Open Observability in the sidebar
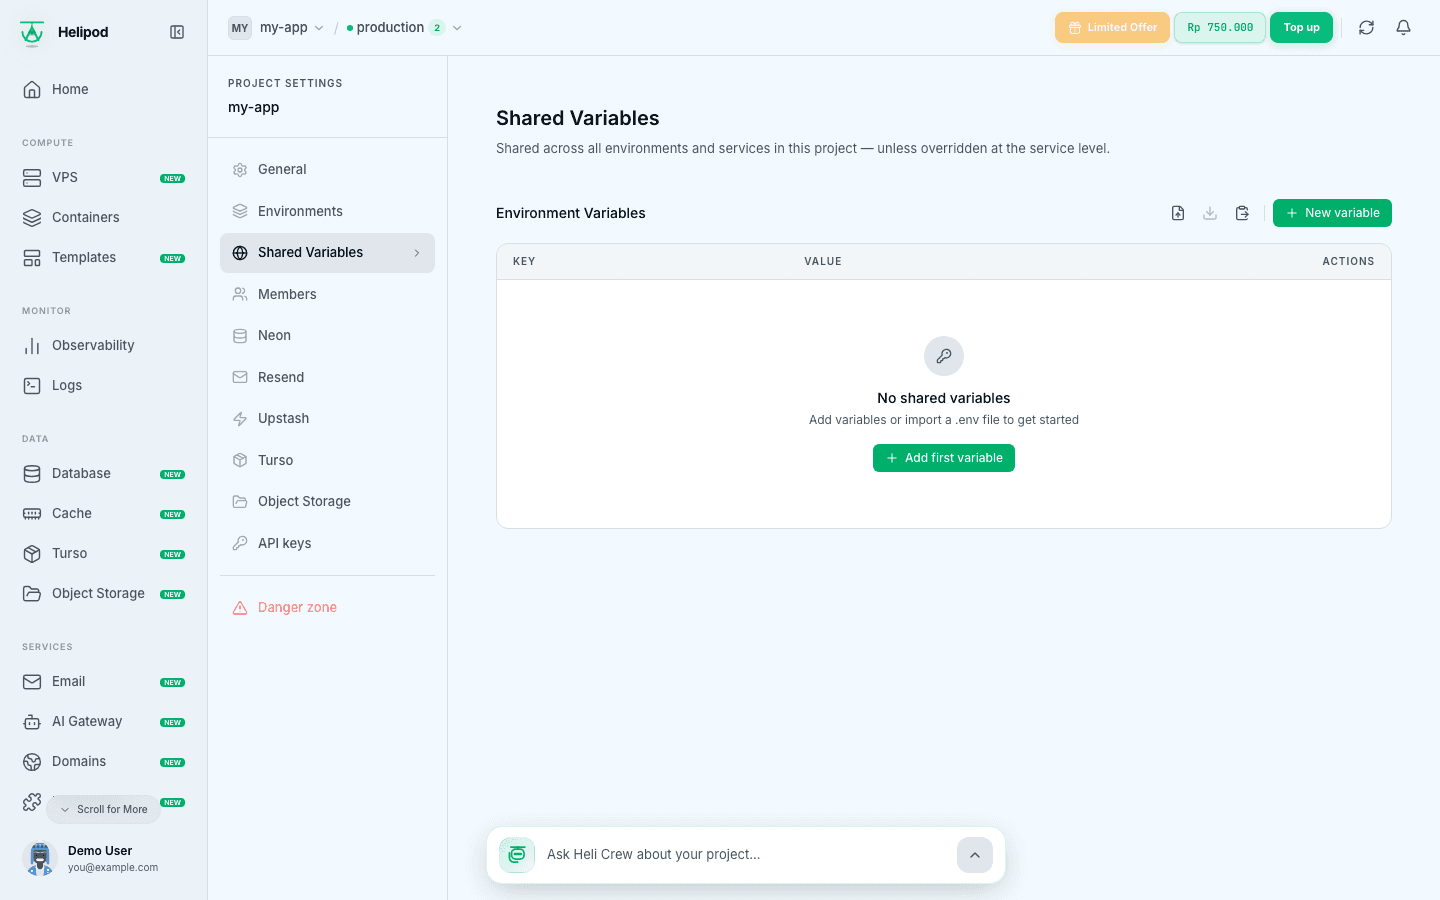The width and height of the screenshot is (1440, 900). 104,345
